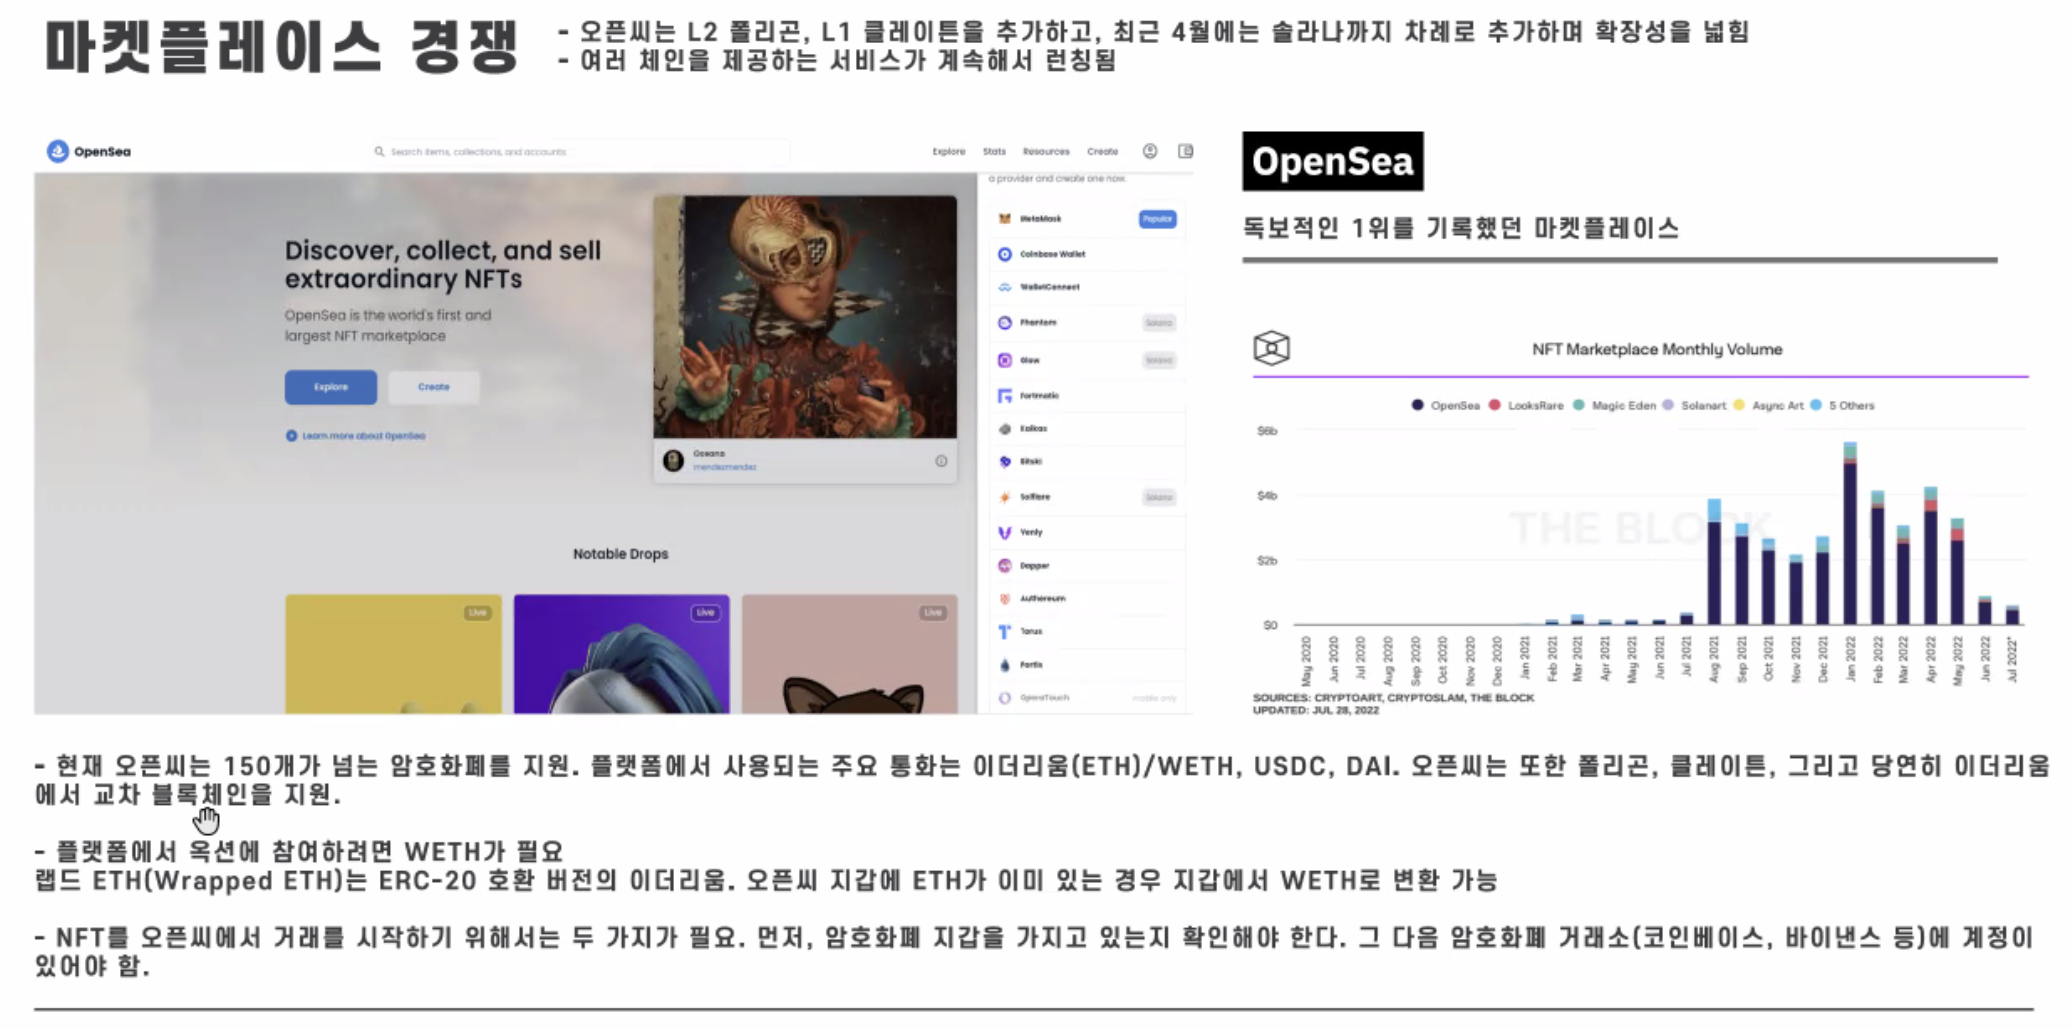Click the Venly wallet icon
2072x1028 pixels.
coord(1005,532)
